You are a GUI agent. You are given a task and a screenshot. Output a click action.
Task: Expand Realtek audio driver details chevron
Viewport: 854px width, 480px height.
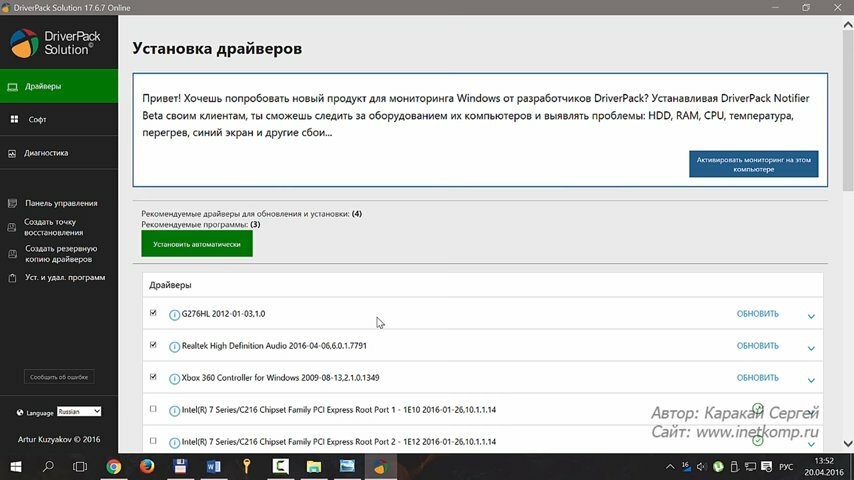pos(811,348)
